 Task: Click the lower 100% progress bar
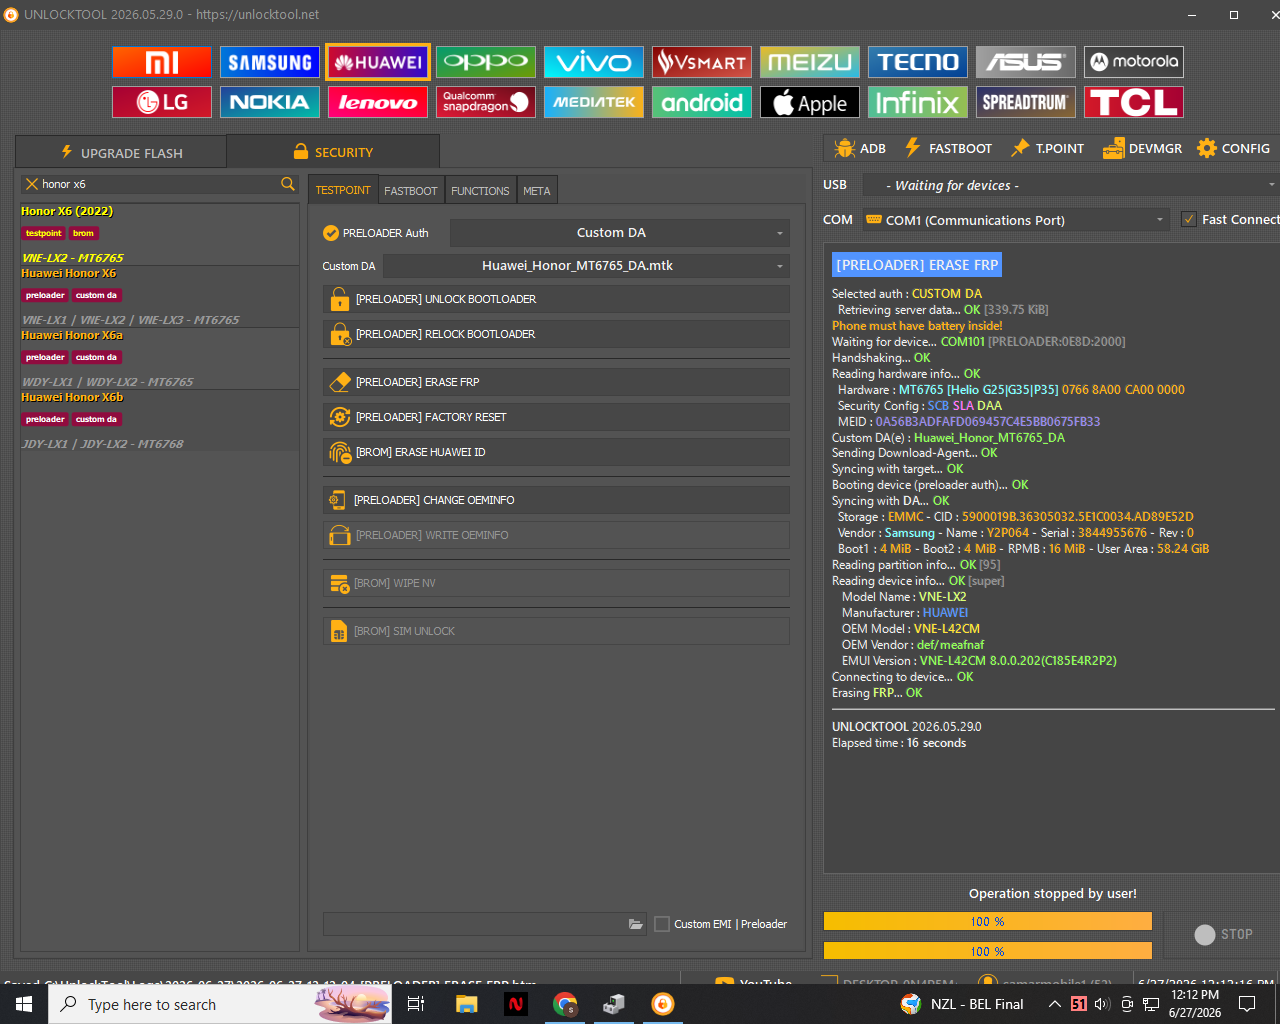click(987, 951)
